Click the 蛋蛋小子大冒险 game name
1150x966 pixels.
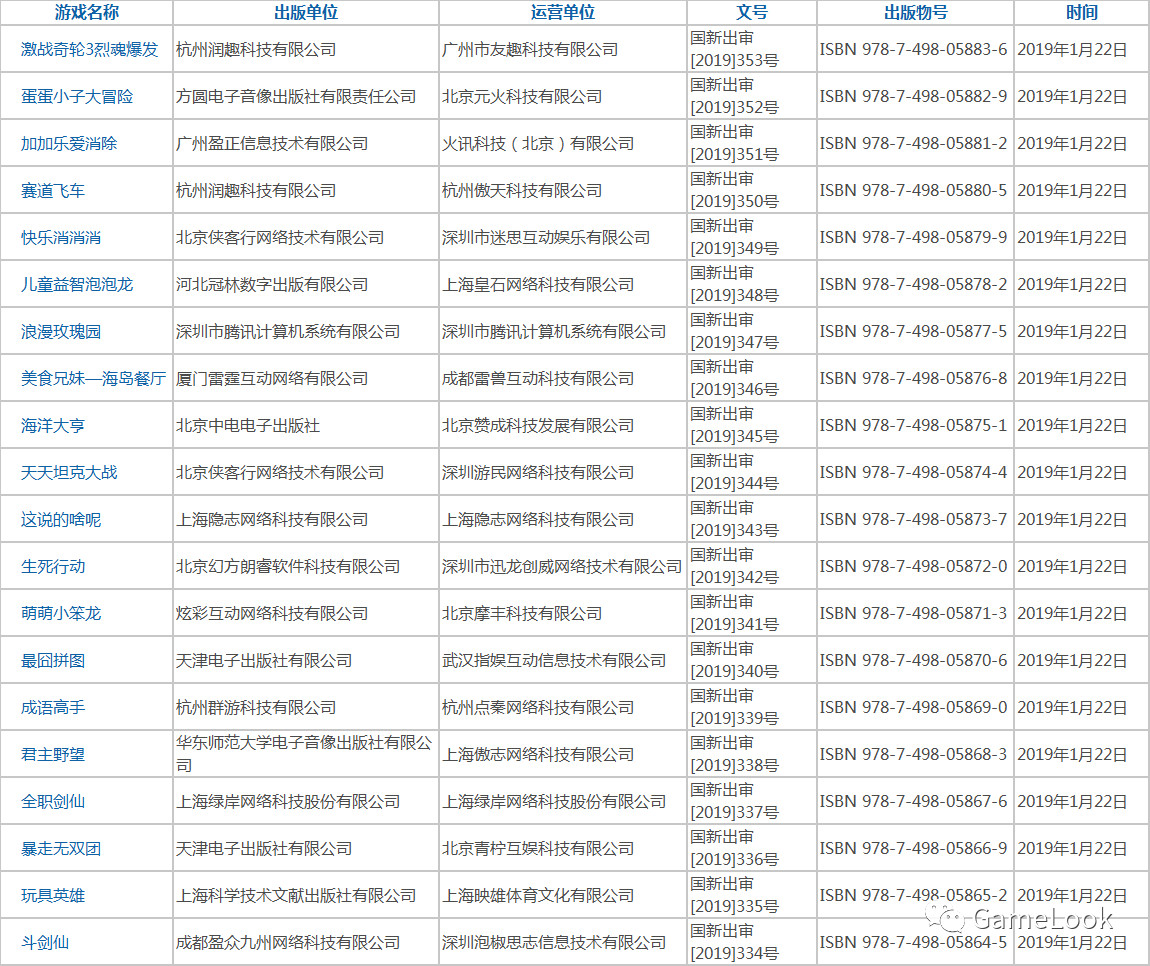(x=77, y=96)
